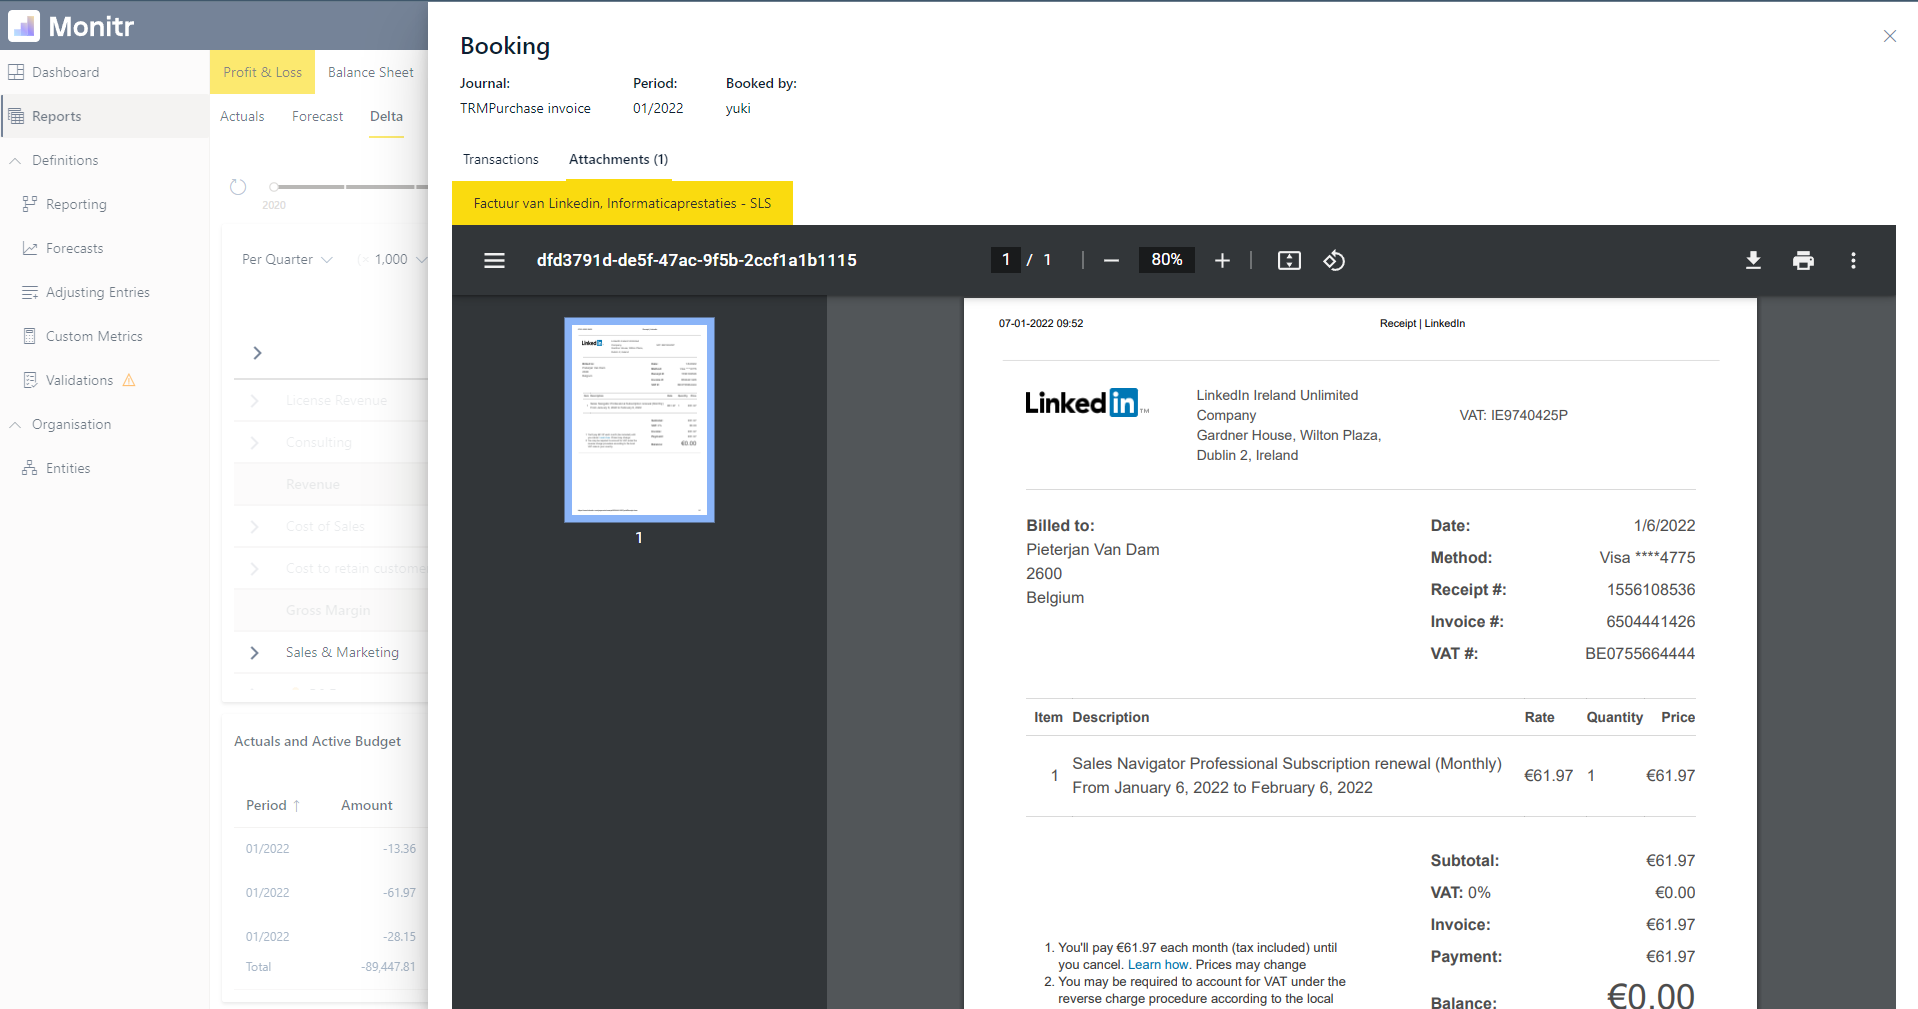The width and height of the screenshot is (1918, 1009).
Task: Click the Learn how link on the receipt
Action: coord(1158,965)
